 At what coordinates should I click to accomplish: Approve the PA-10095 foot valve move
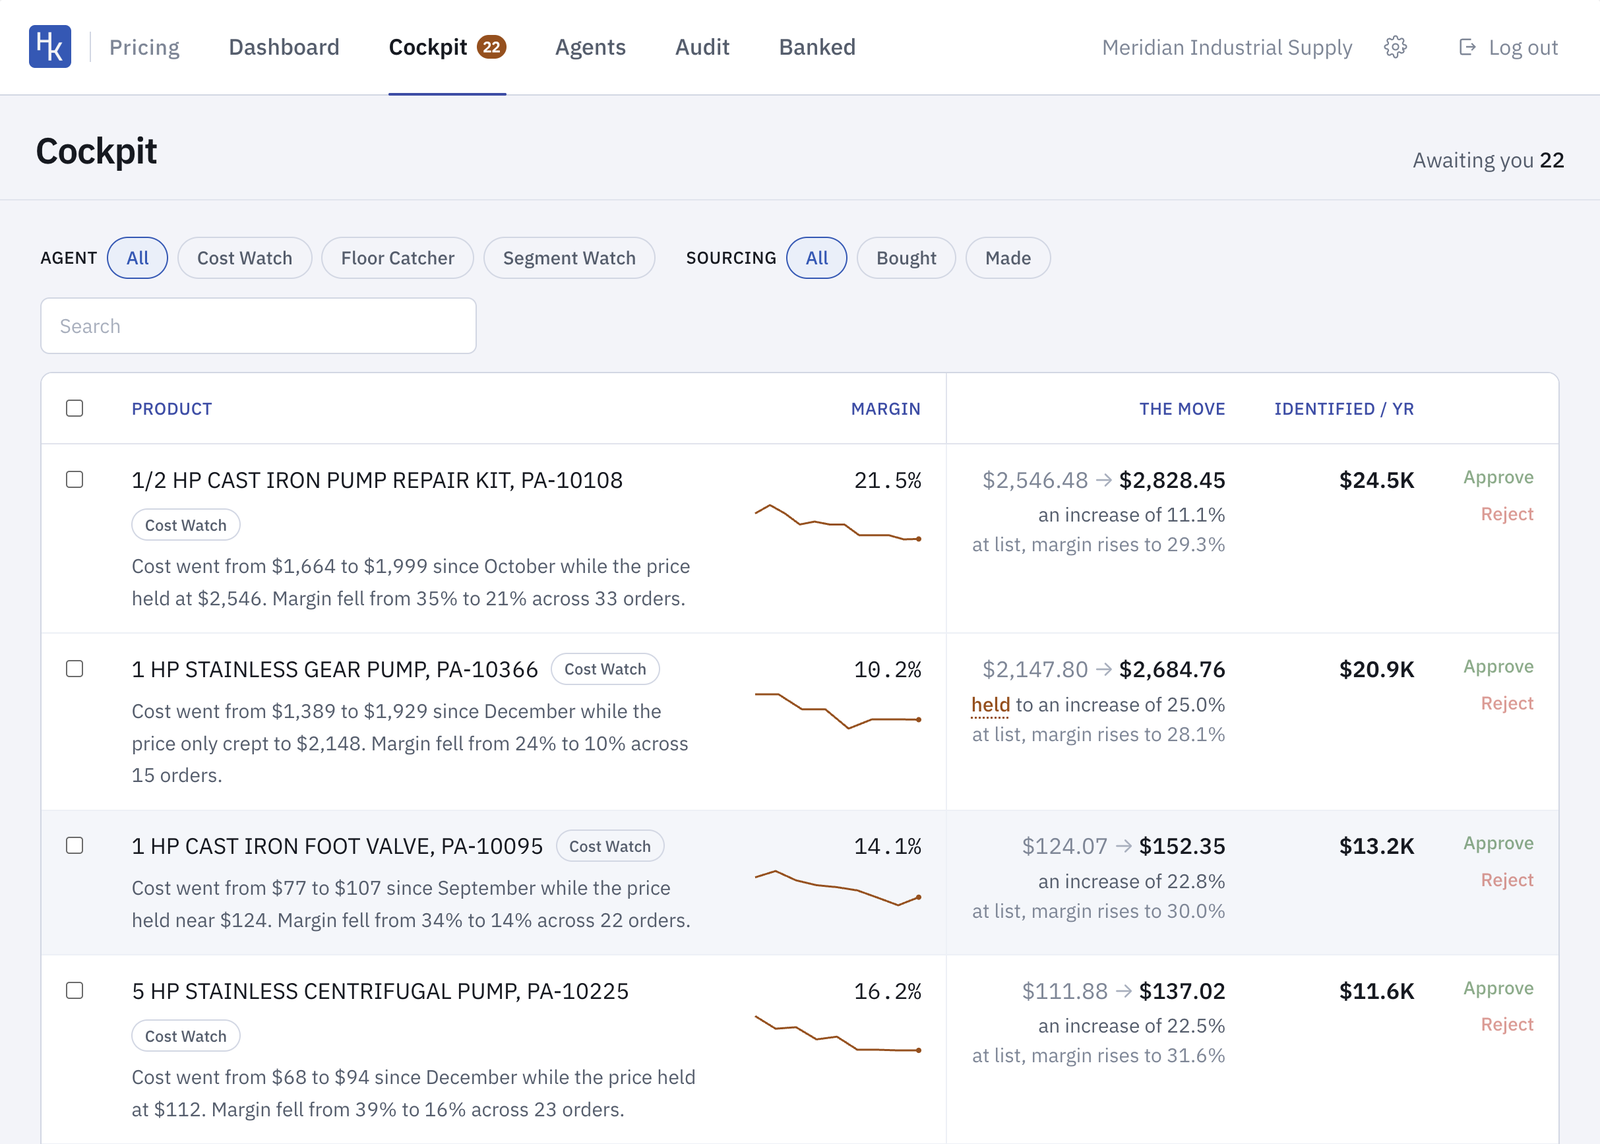1498,844
